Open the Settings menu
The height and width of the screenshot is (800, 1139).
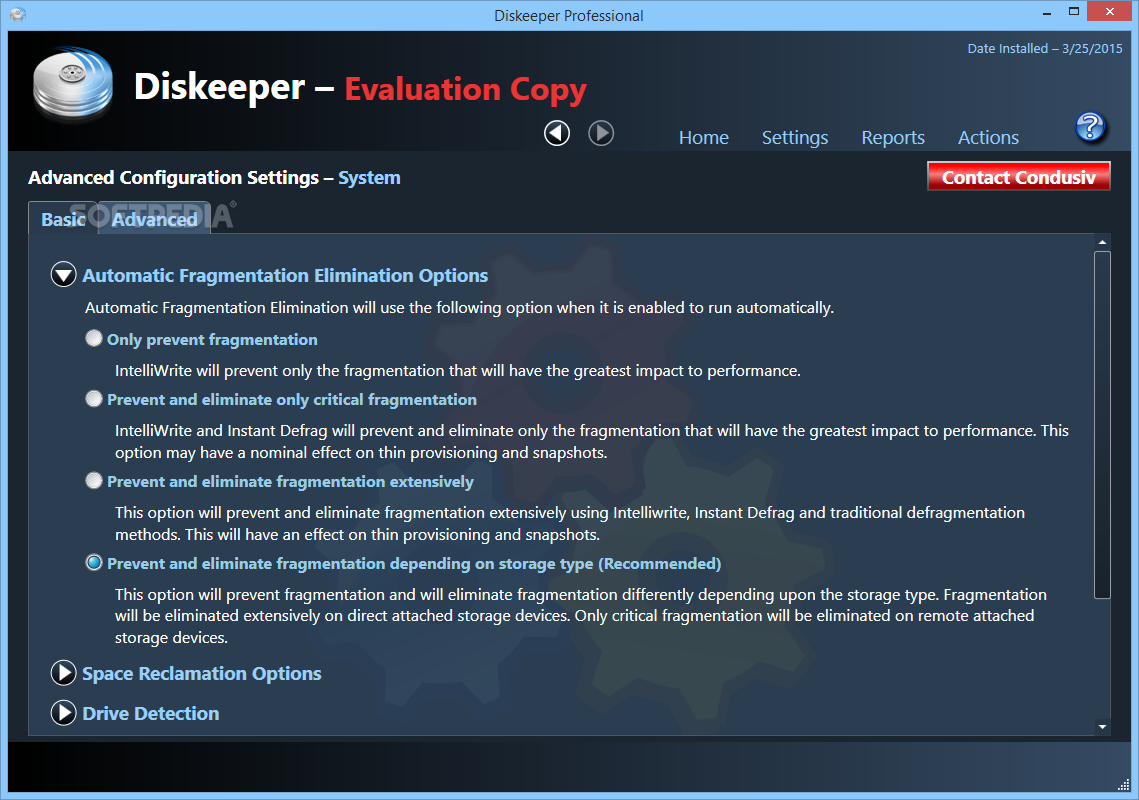coord(795,137)
